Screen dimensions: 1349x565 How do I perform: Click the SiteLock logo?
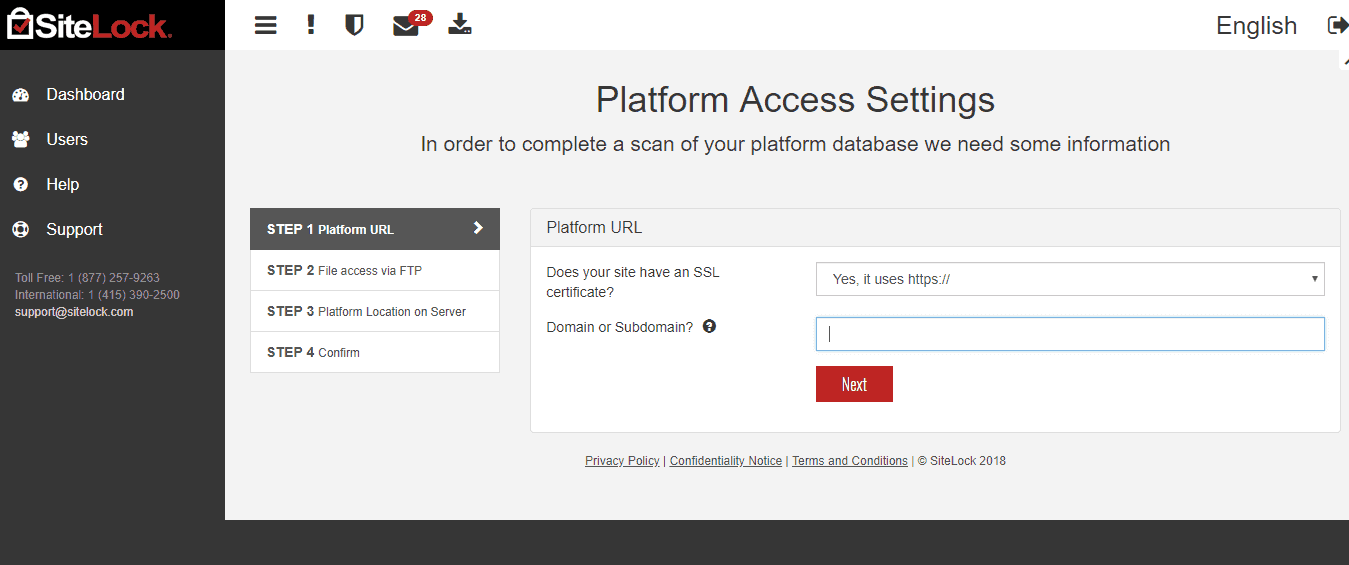pyautogui.click(x=90, y=25)
